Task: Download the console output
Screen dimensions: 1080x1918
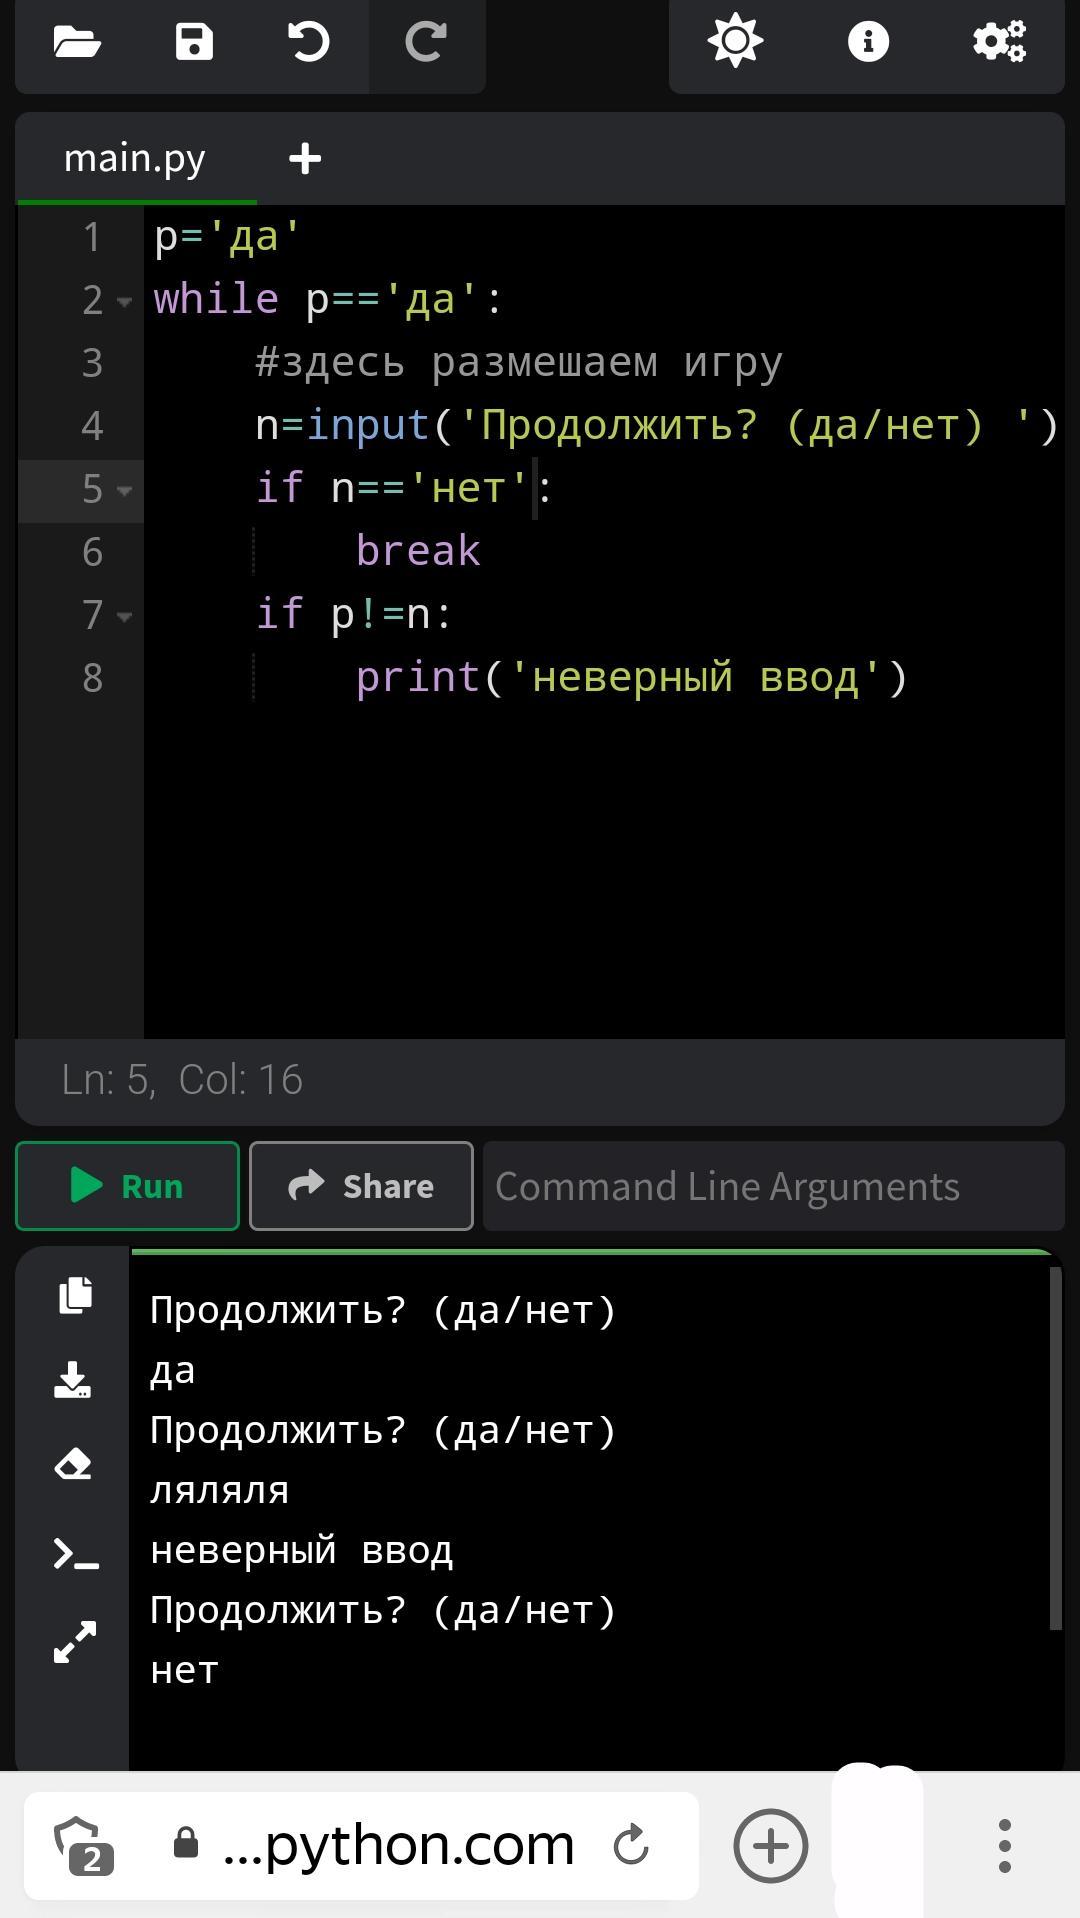Action: click(x=73, y=1380)
